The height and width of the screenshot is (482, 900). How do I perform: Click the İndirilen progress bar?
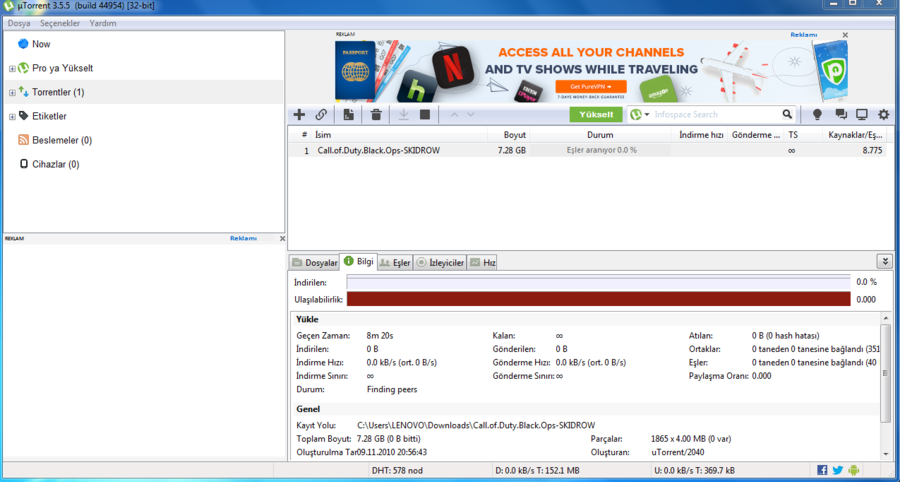599,282
